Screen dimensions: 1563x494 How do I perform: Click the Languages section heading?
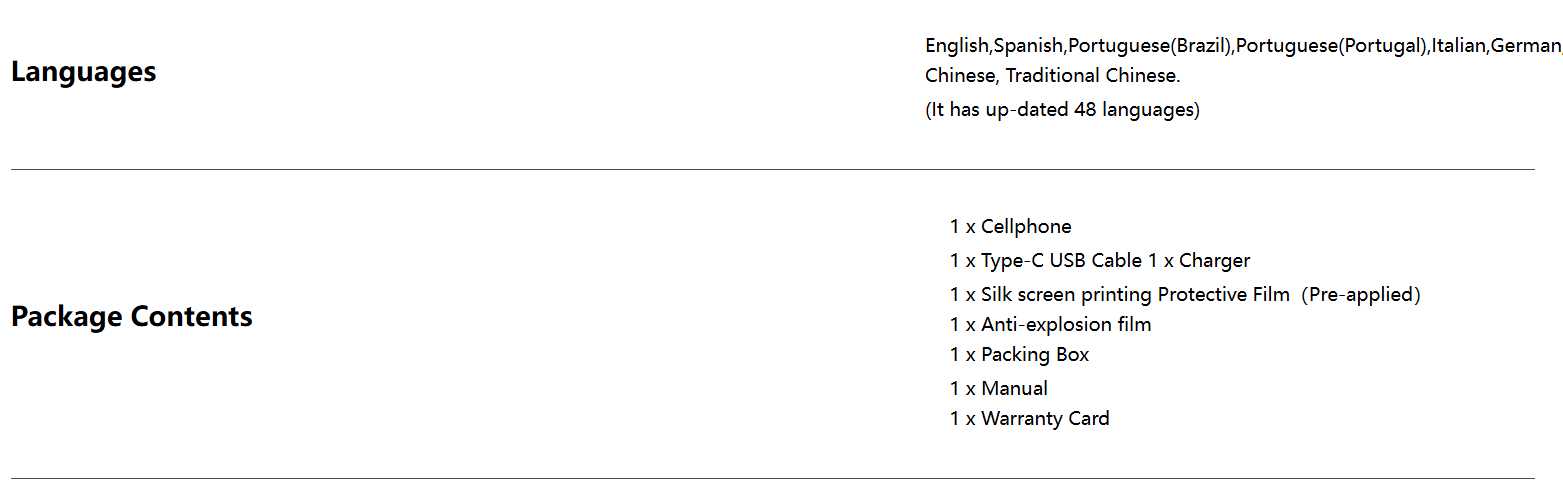[x=83, y=73]
